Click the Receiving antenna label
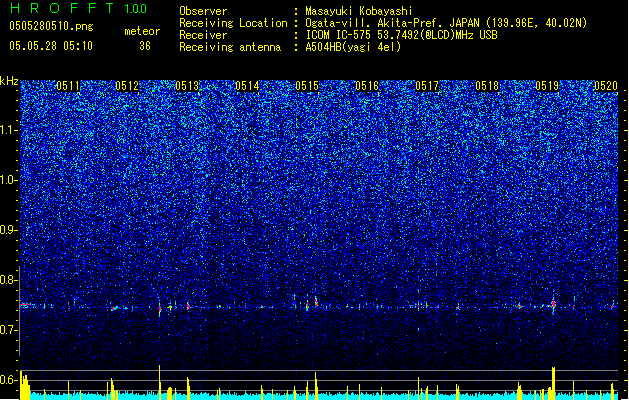The image size is (629, 400). (x=230, y=47)
